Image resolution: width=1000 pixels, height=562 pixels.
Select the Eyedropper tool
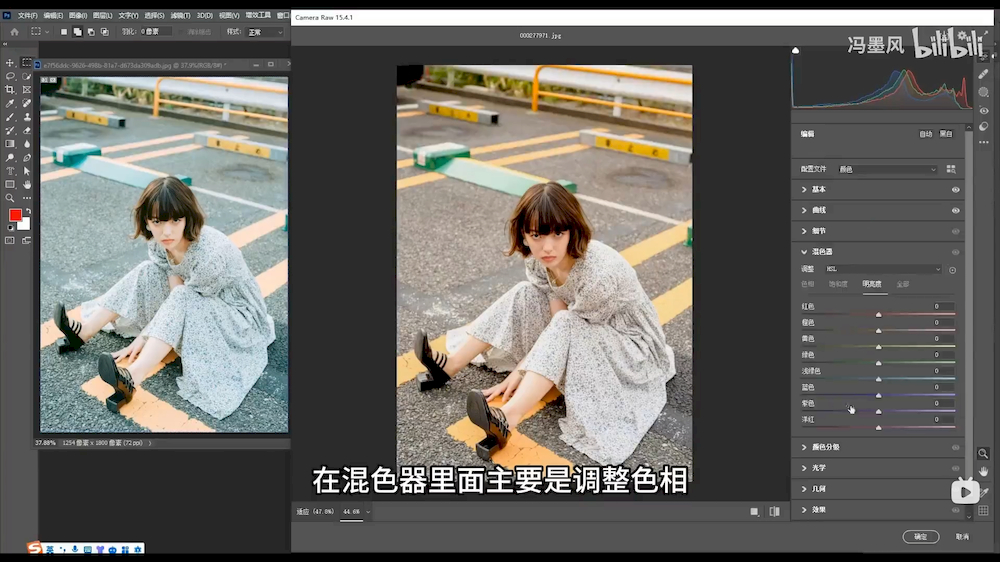point(10,103)
